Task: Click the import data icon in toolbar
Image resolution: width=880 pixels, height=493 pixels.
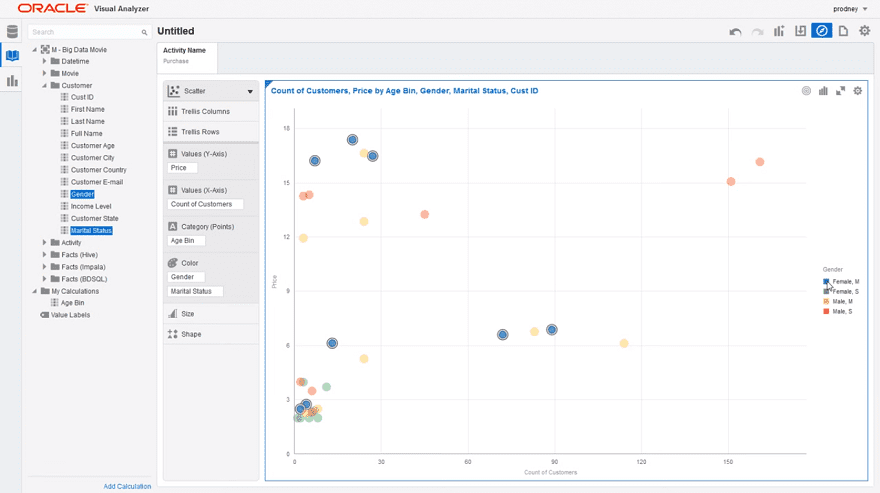Action: point(800,31)
